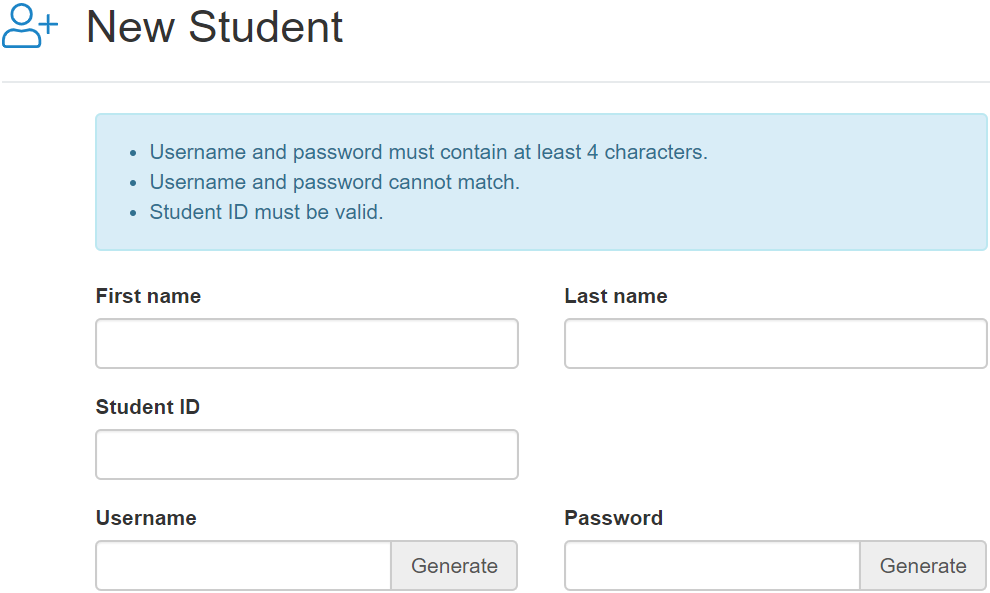Focus the Last name text field
Viewport: 990px width, 593px height.
775,344
